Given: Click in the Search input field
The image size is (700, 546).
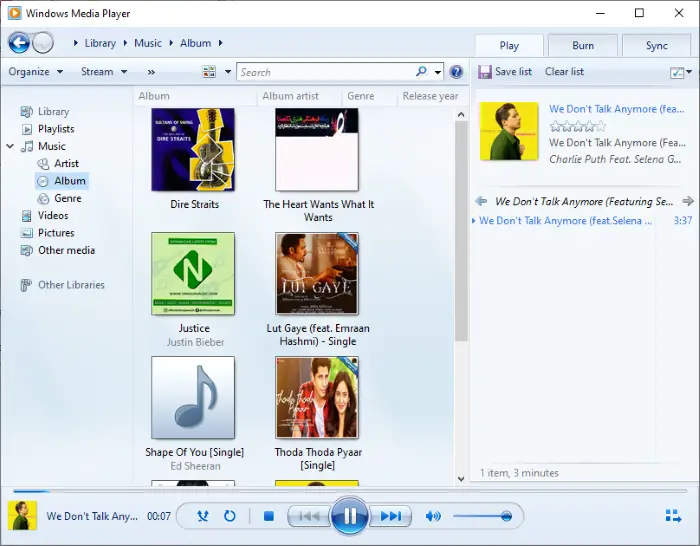Looking at the screenshot, I should point(327,72).
